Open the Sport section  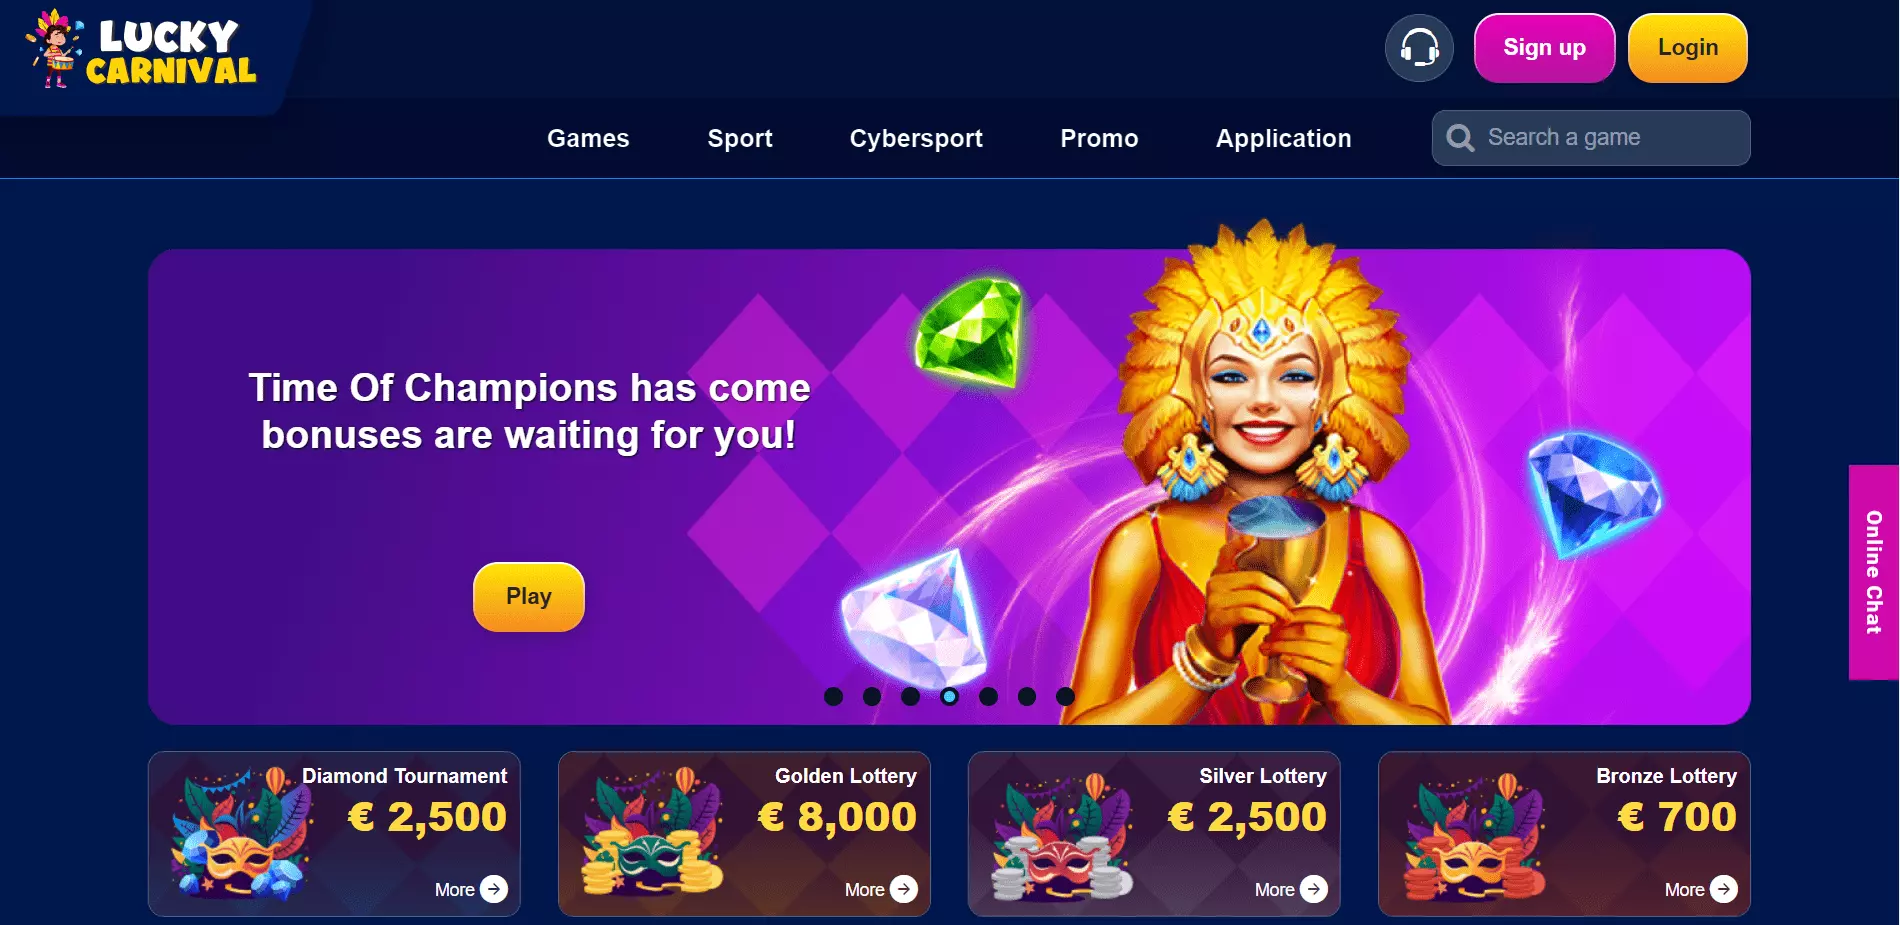740,138
